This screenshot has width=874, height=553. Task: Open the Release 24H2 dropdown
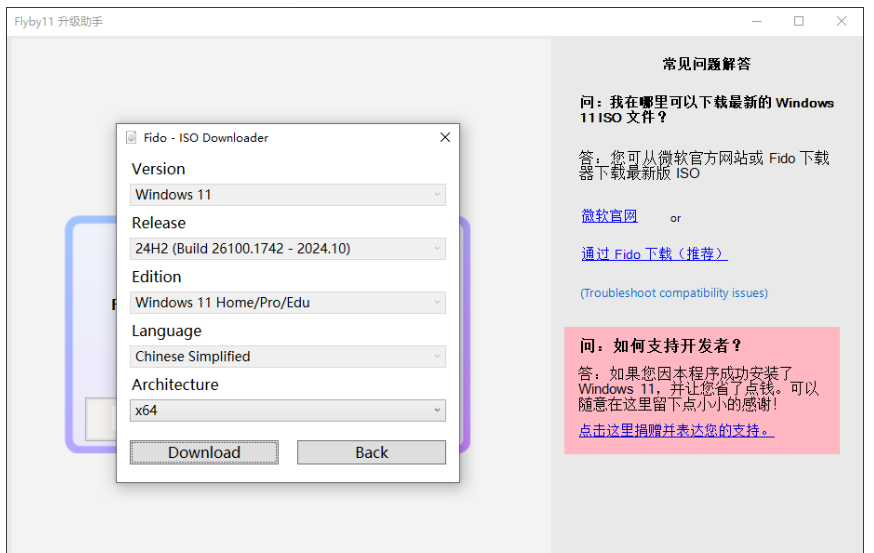[x=288, y=249]
